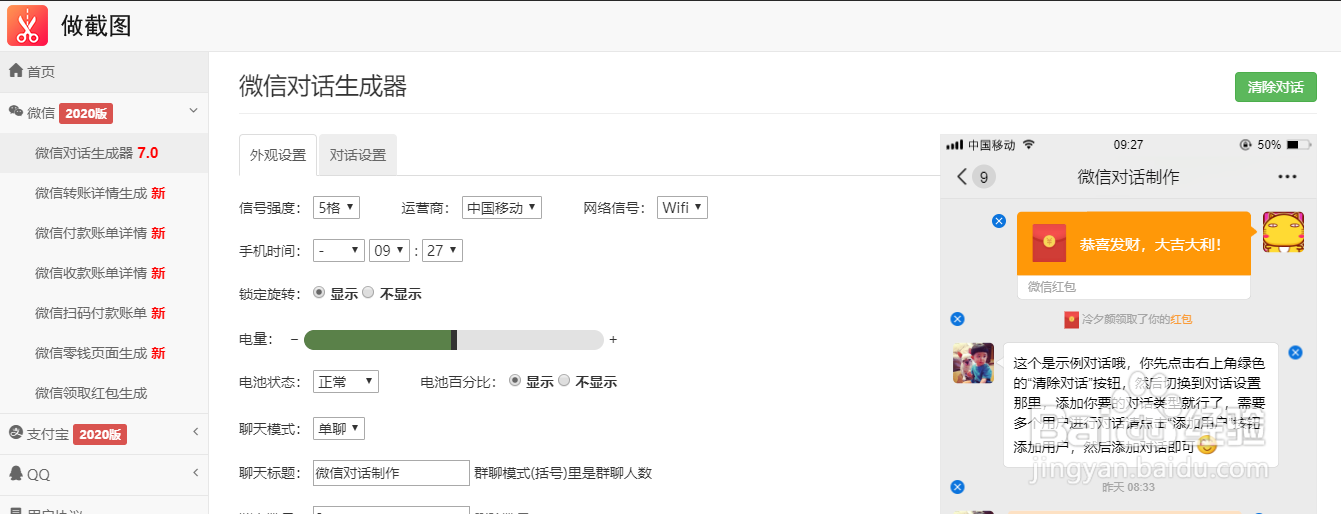The width and height of the screenshot is (1341, 514).
Task: Open 微信转账详情生成 in the sidebar
Action: (99, 193)
